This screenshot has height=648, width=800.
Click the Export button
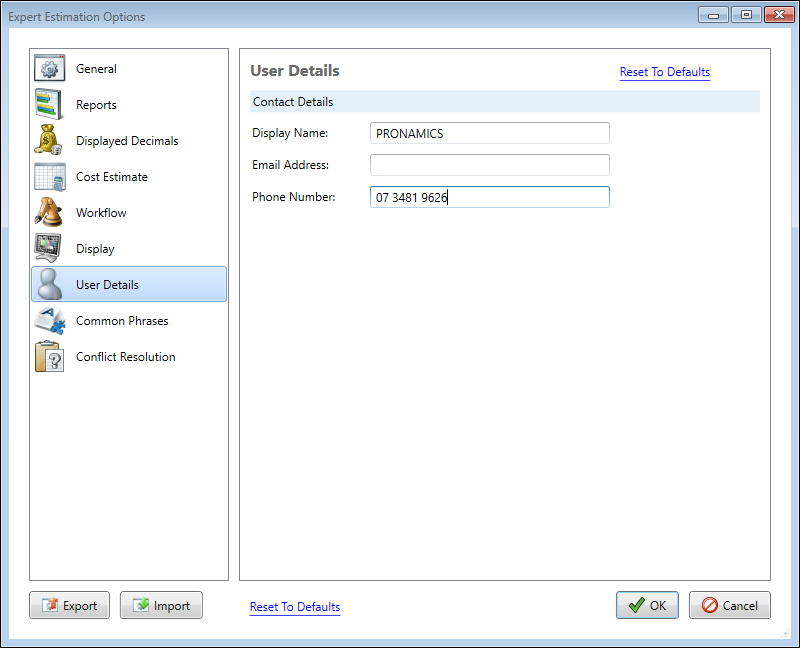point(69,605)
